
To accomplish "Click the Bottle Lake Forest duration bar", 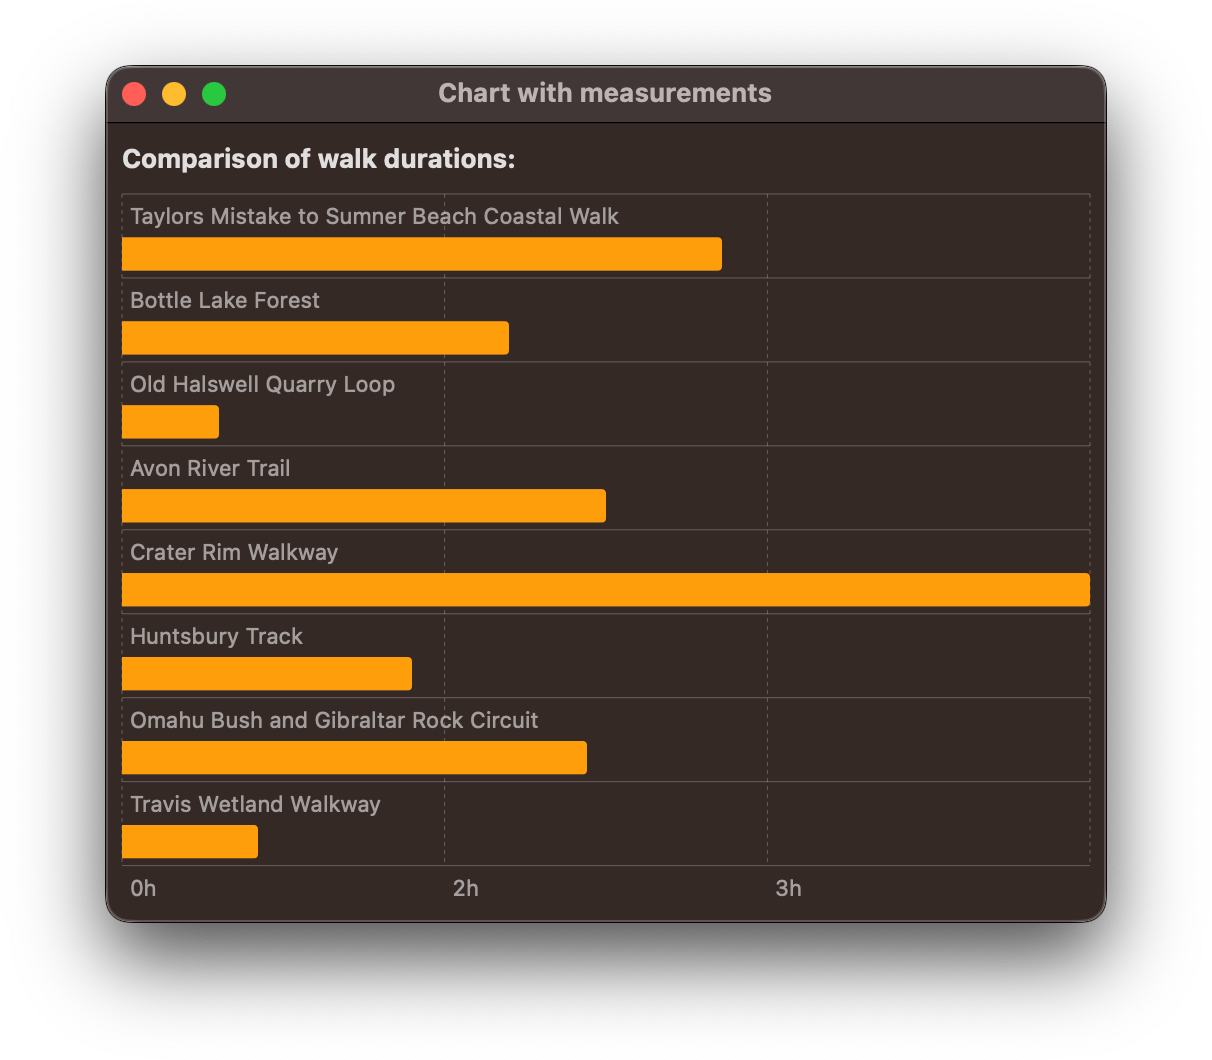I will coord(315,338).
